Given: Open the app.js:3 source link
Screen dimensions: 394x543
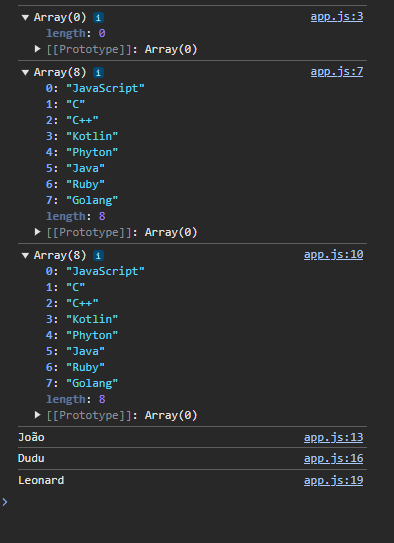Looking at the screenshot, I should (337, 17).
